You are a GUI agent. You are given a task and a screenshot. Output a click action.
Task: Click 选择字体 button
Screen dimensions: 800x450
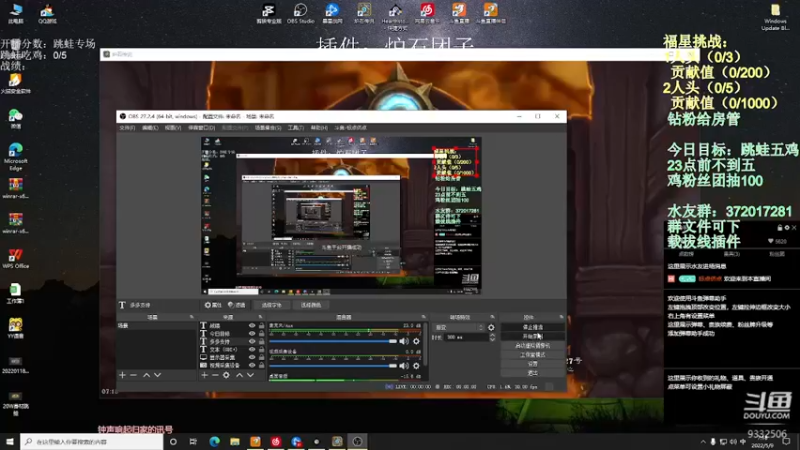(x=271, y=305)
